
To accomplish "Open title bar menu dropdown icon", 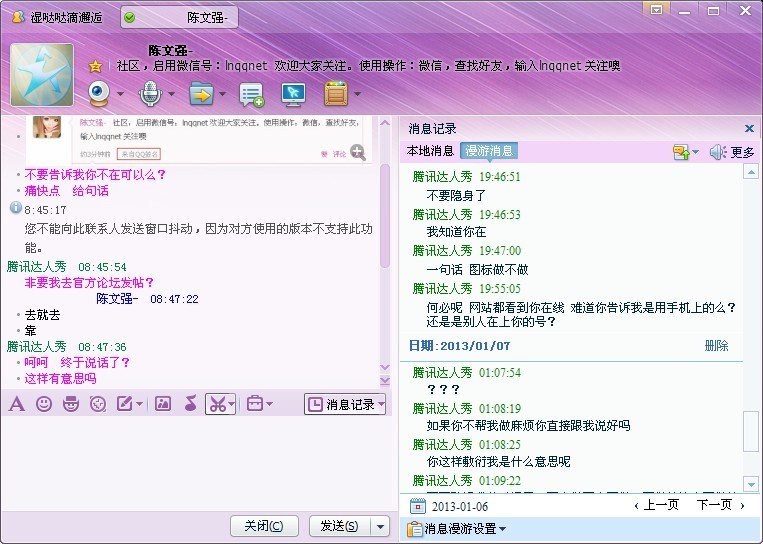I will [x=656, y=10].
